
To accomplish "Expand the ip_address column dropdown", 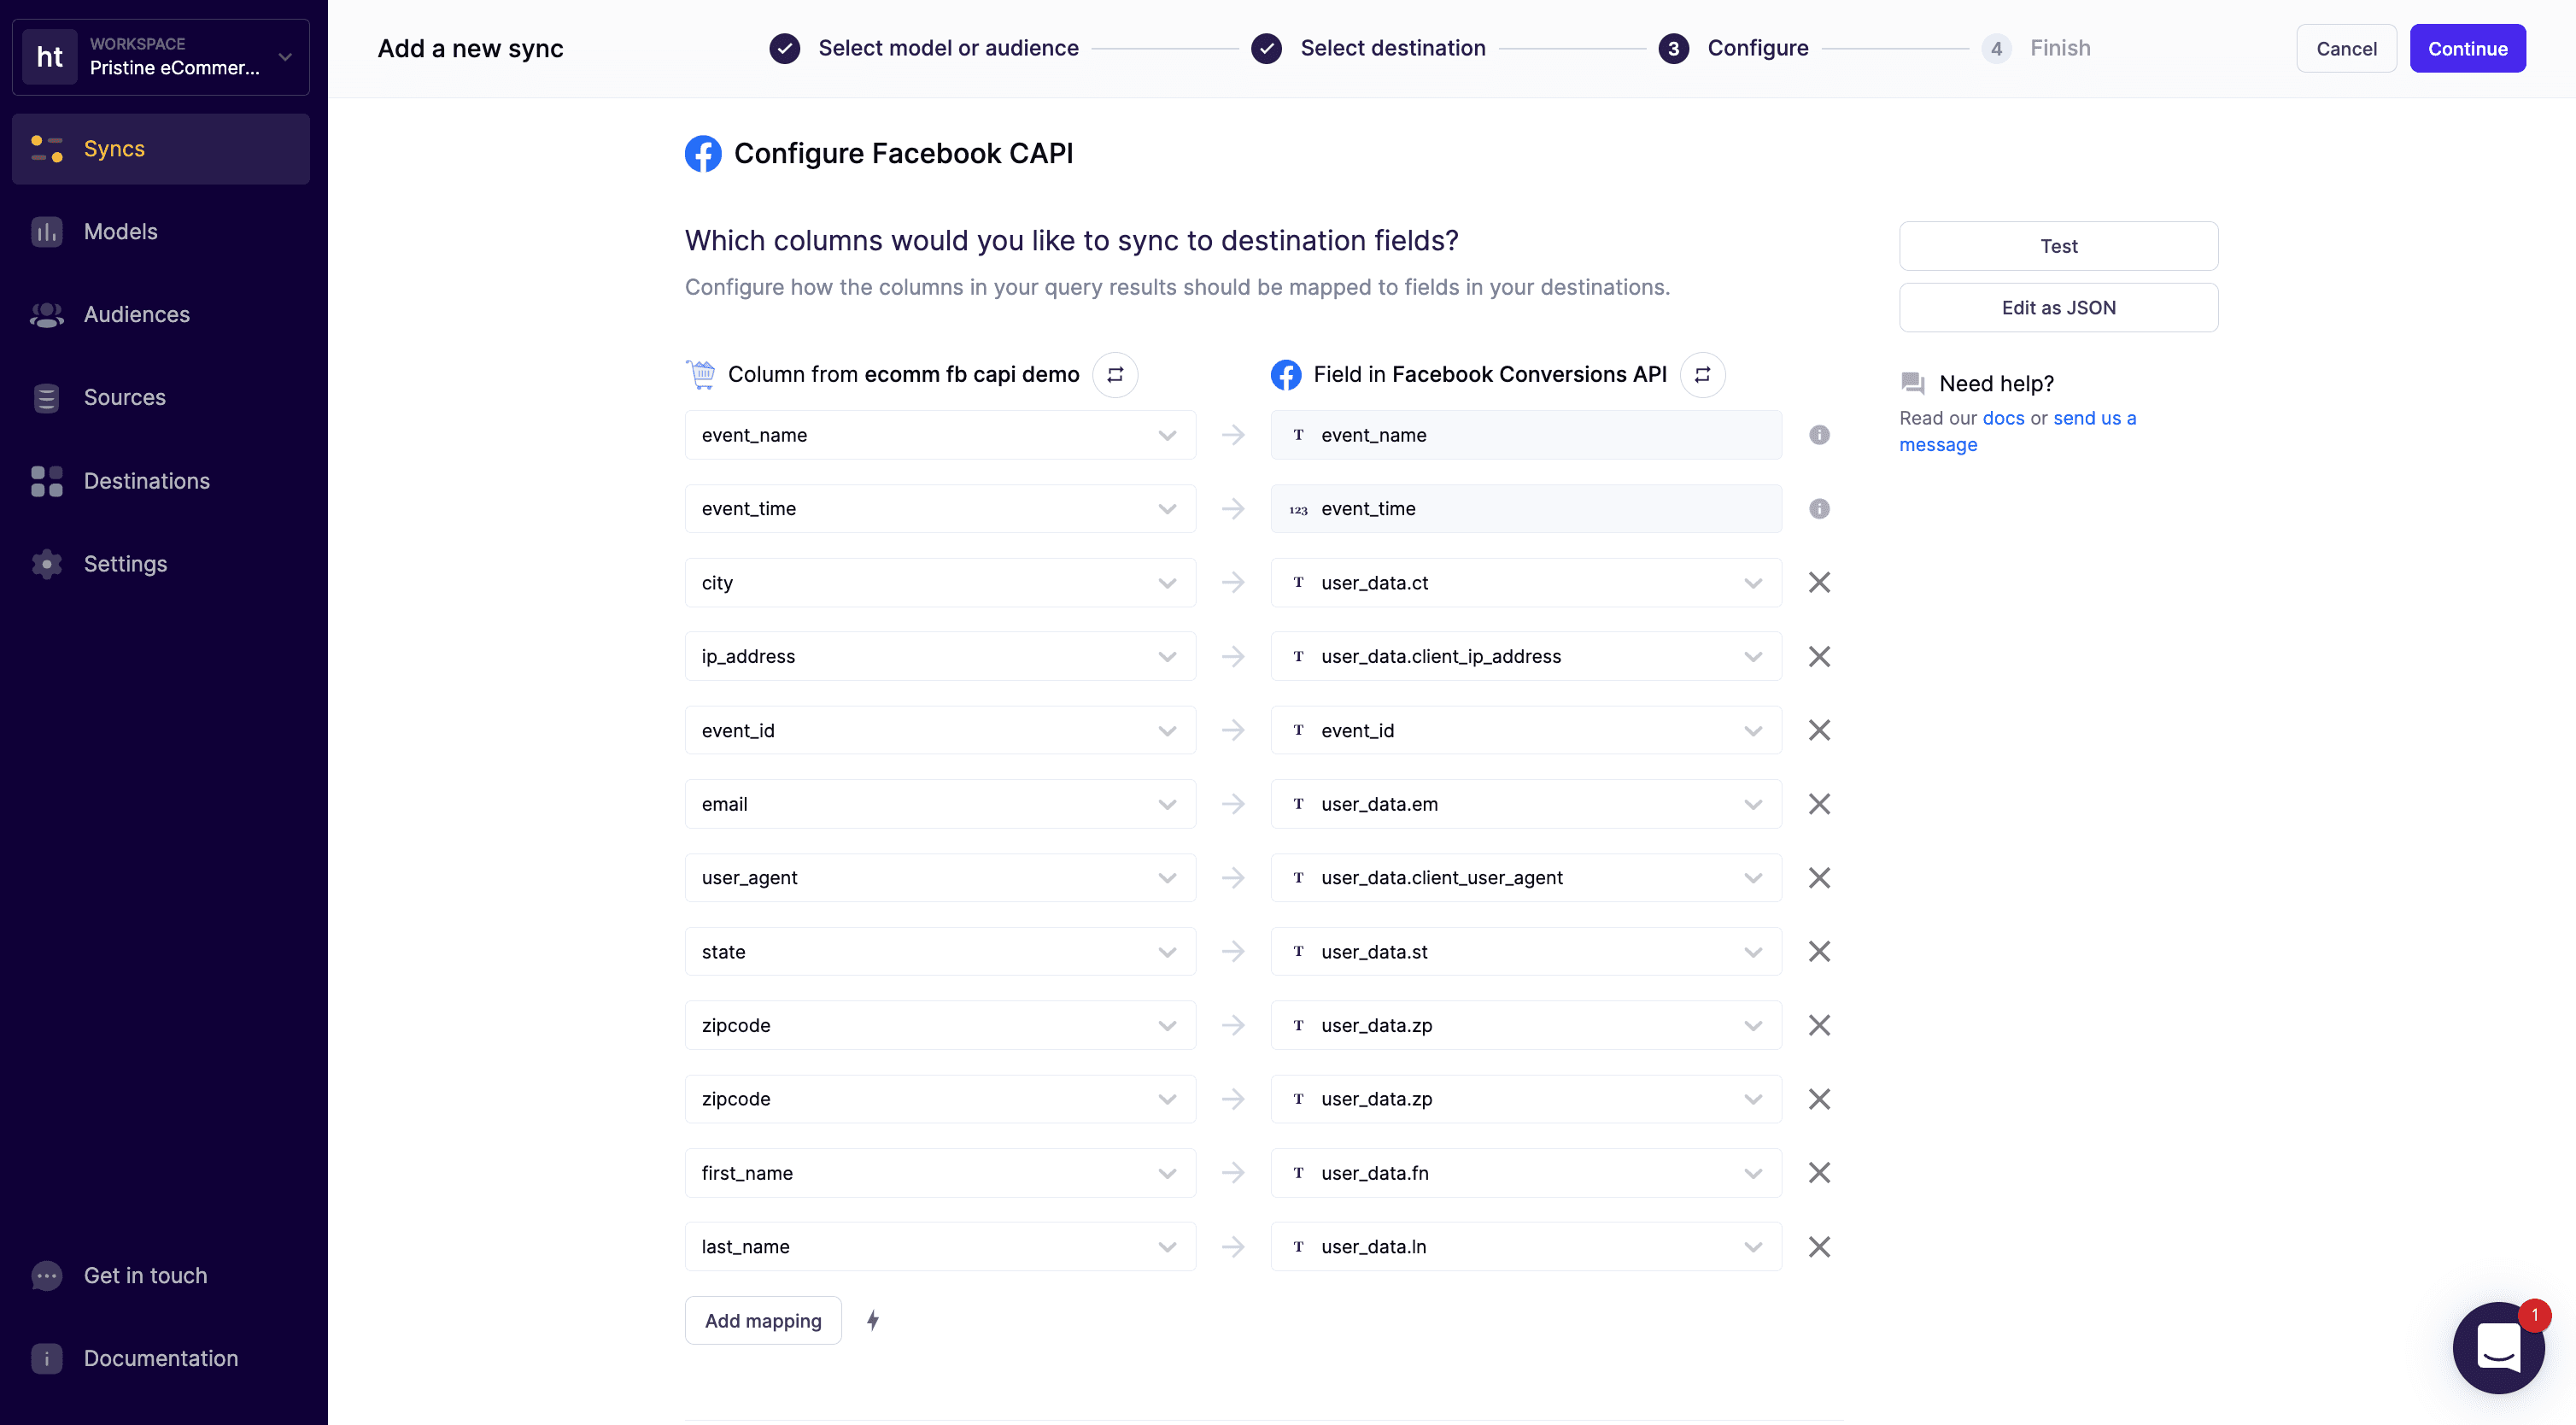I will (1166, 656).
